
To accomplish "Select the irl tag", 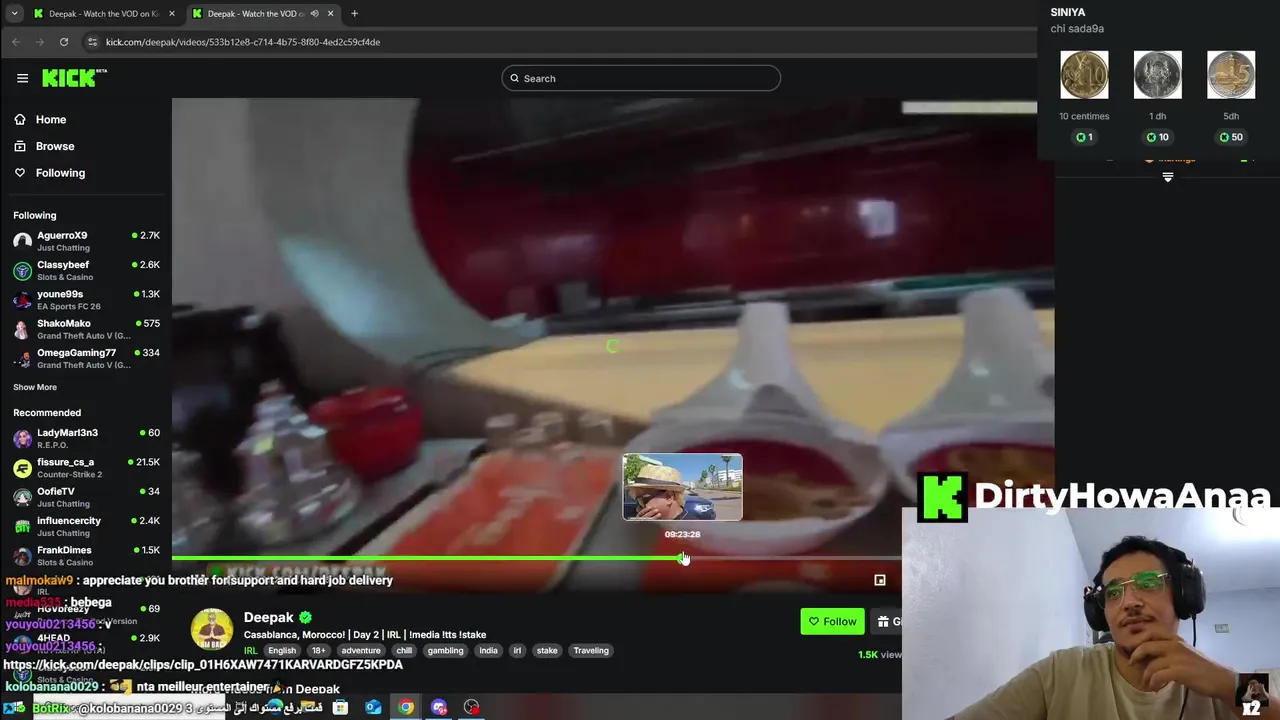I will 517,651.
